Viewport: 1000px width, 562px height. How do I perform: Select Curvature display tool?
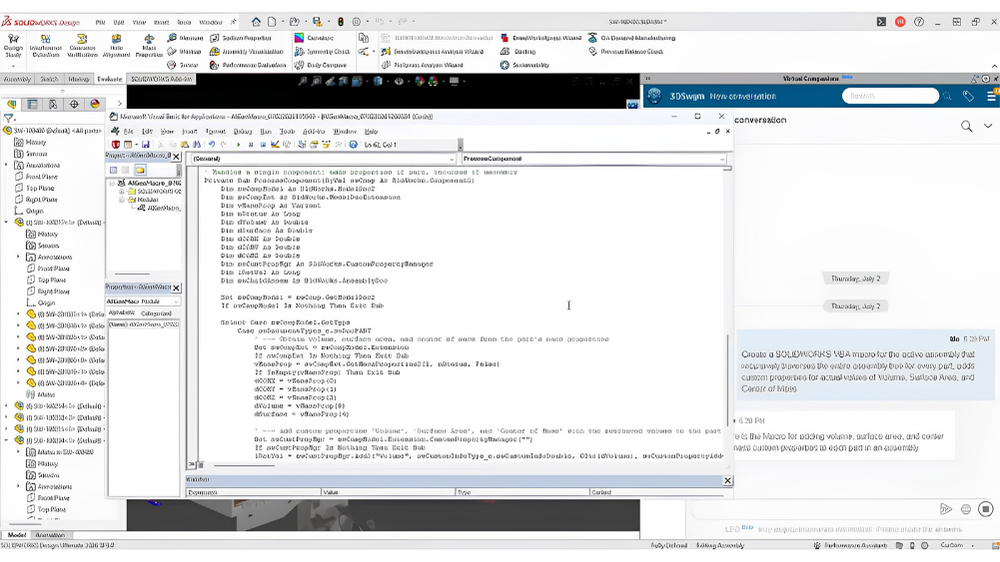[314, 38]
